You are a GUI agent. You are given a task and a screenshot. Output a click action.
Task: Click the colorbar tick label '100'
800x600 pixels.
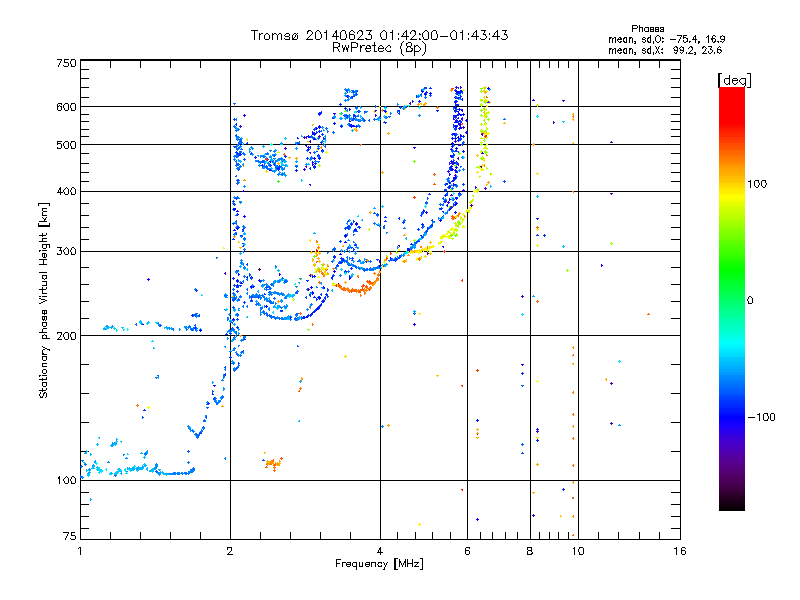757,184
